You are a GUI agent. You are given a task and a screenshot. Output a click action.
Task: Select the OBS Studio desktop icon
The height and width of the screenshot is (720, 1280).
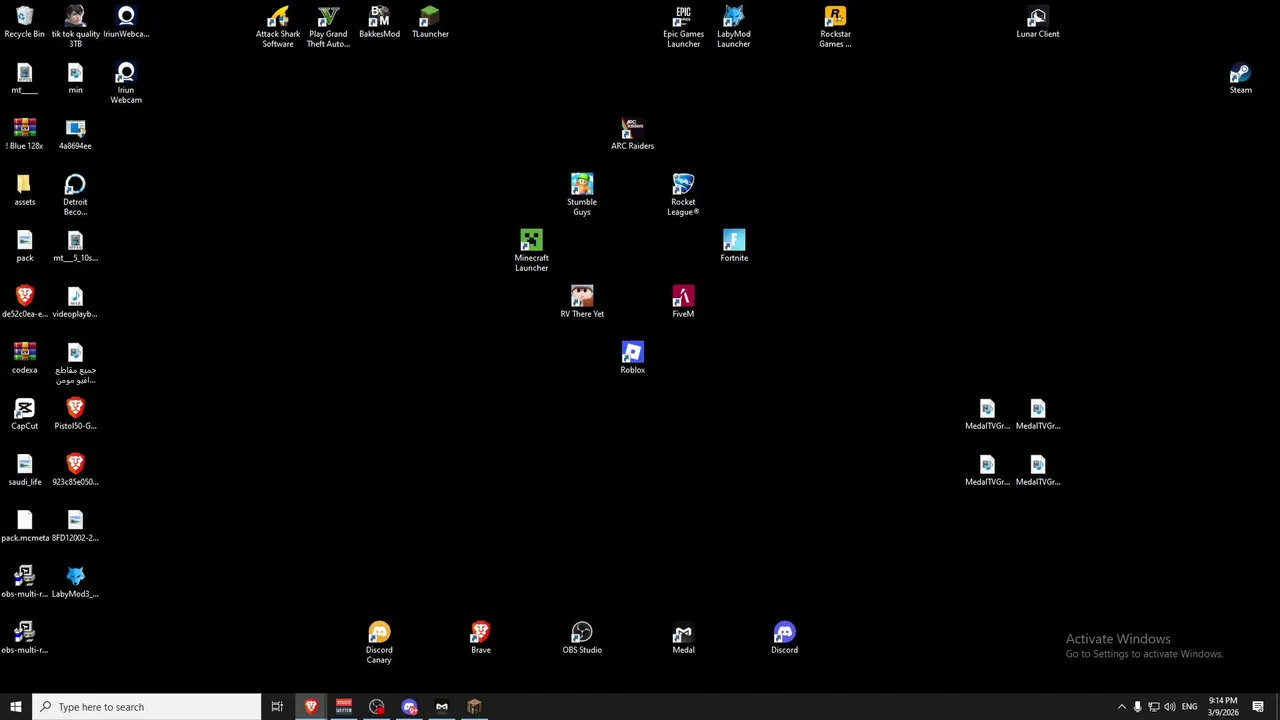point(582,638)
